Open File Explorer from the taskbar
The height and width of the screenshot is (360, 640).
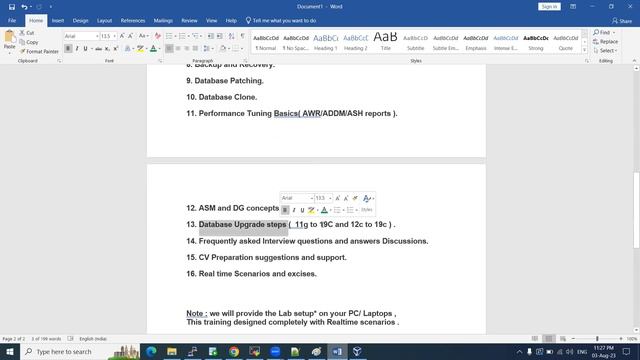click(172, 351)
